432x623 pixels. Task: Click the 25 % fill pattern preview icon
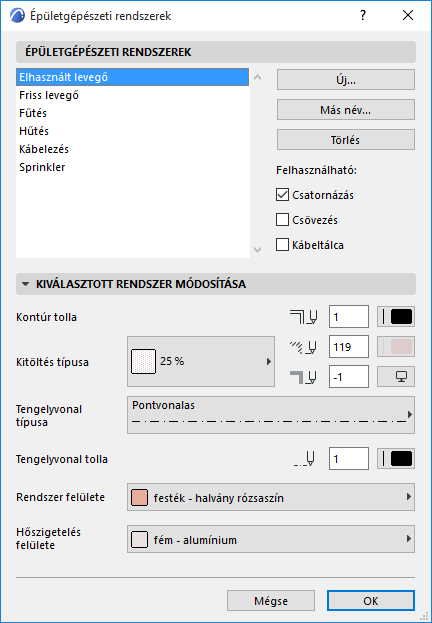coord(143,362)
